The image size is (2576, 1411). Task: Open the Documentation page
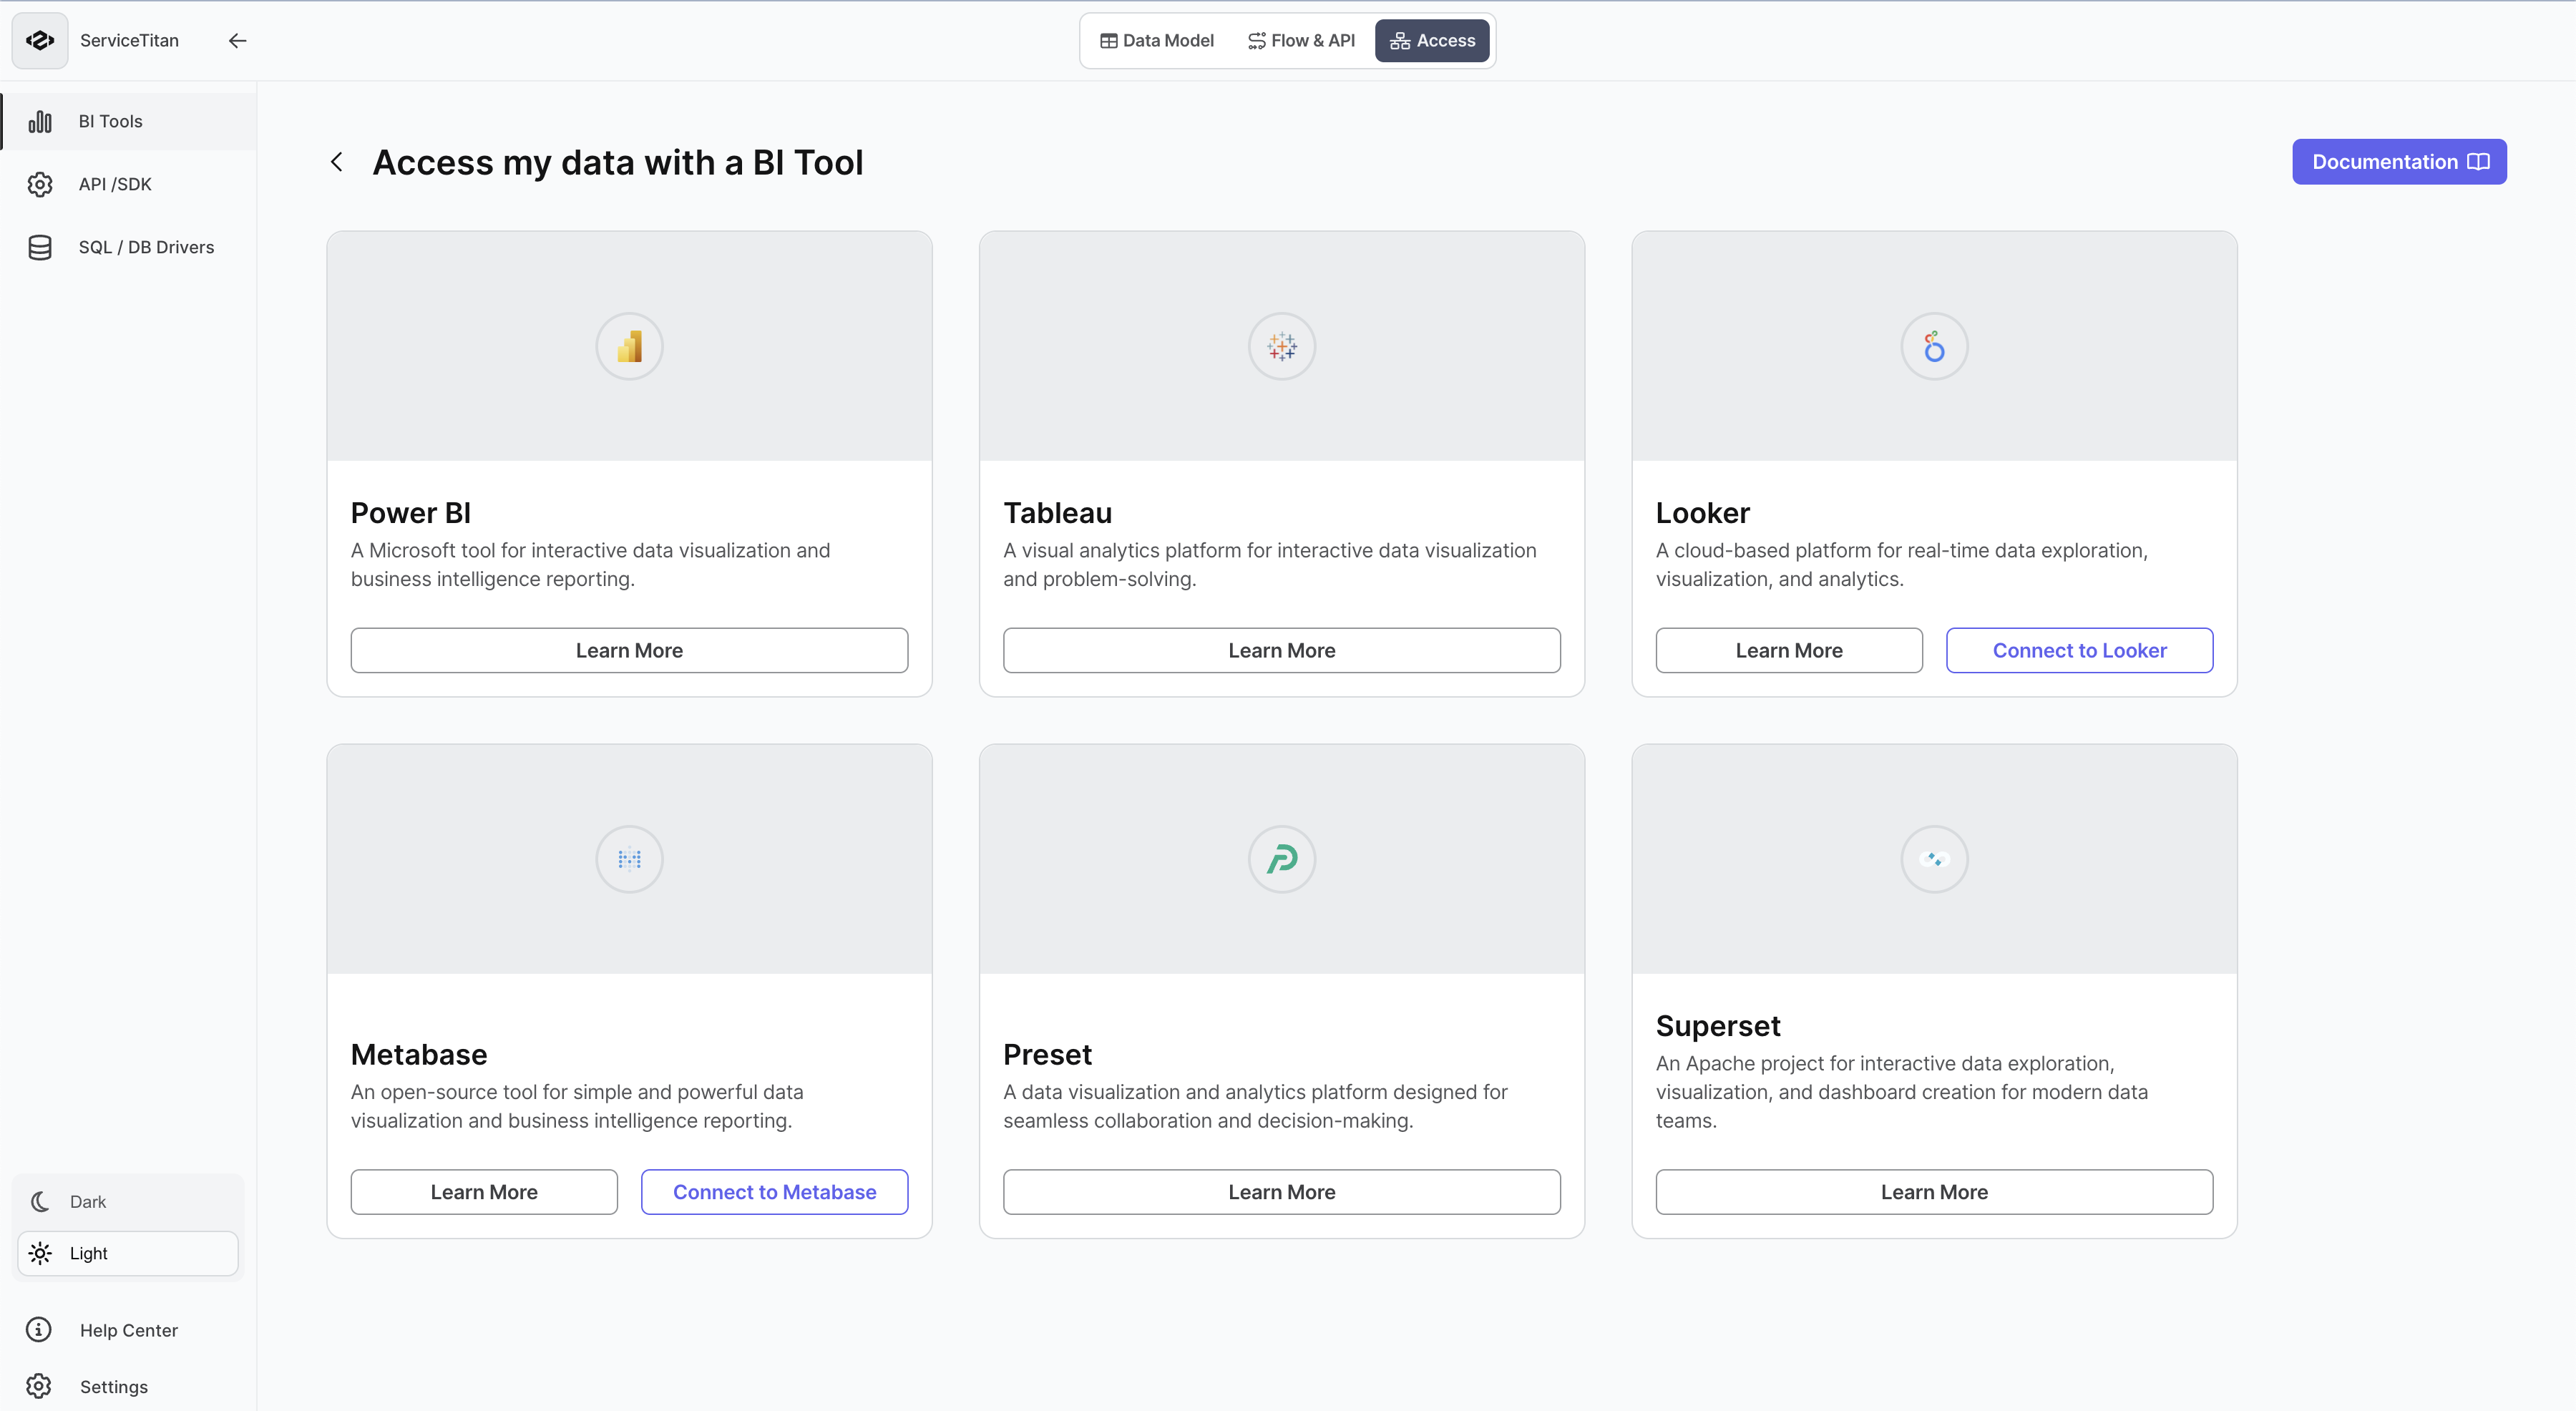tap(2399, 161)
